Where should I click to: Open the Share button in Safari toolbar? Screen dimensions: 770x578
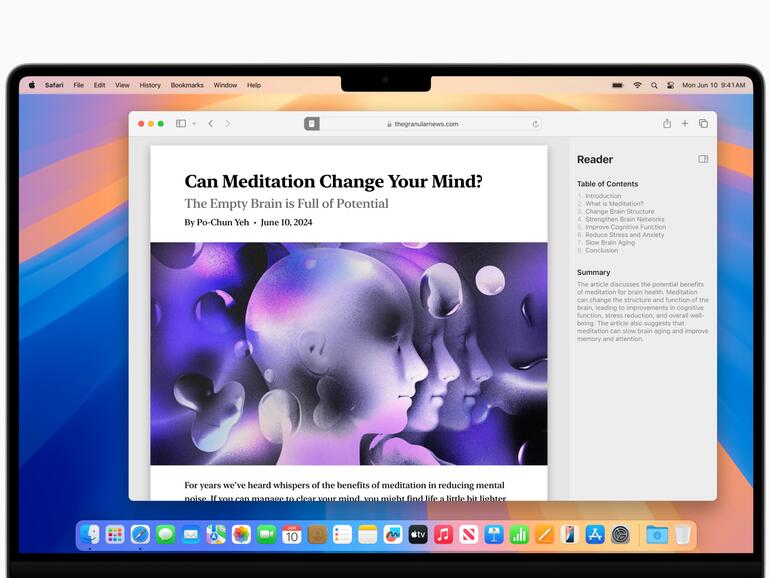pos(667,124)
